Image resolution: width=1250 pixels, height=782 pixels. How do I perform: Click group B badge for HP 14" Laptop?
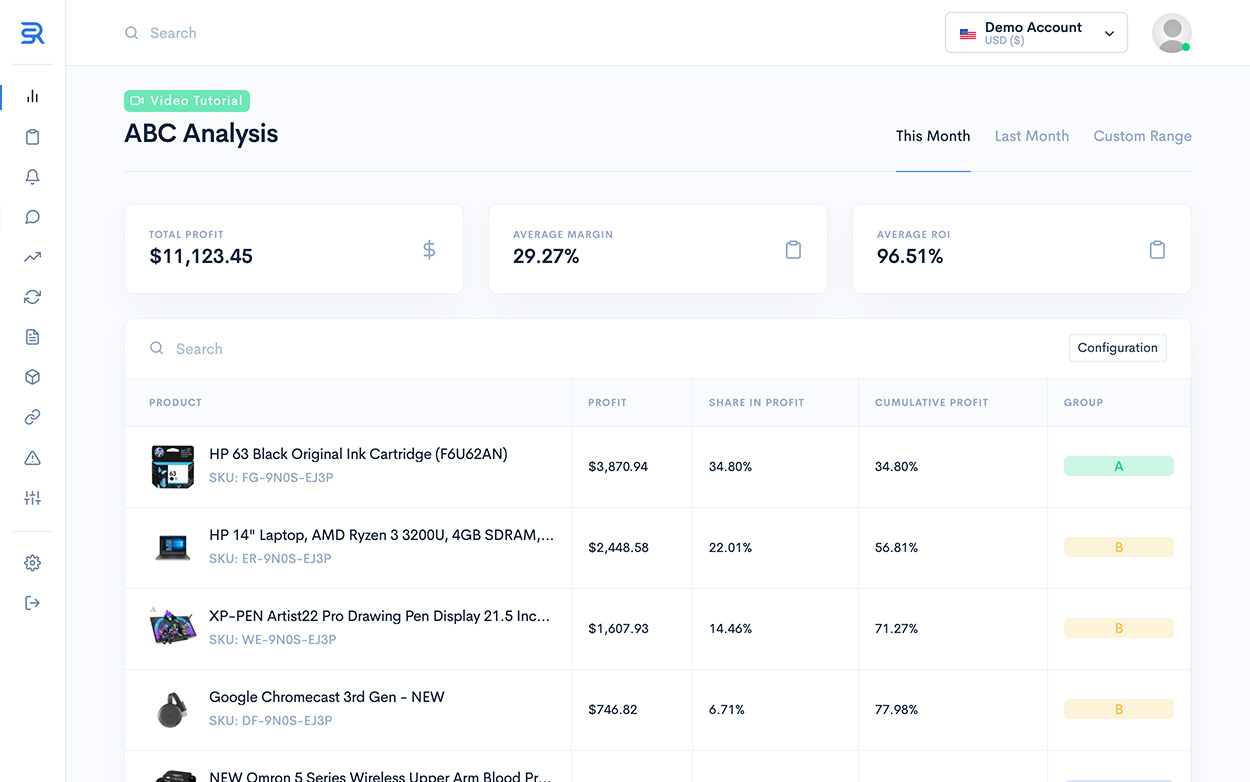[x=1119, y=547]
